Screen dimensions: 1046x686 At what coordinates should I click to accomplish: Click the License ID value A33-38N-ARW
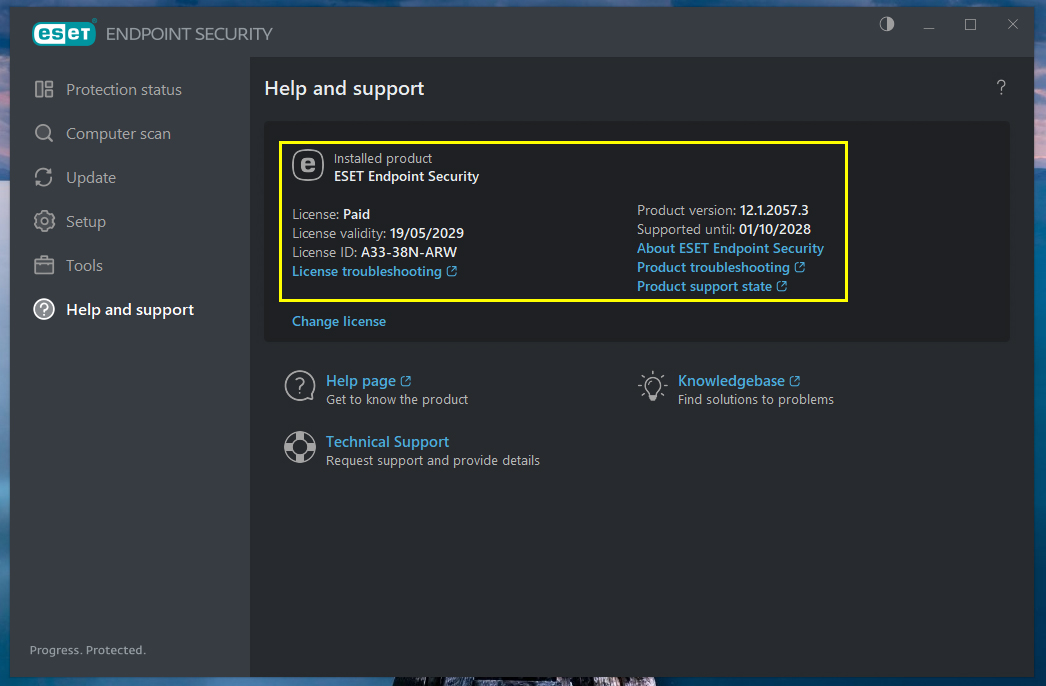pyautogui.click(x=409, y=252)
